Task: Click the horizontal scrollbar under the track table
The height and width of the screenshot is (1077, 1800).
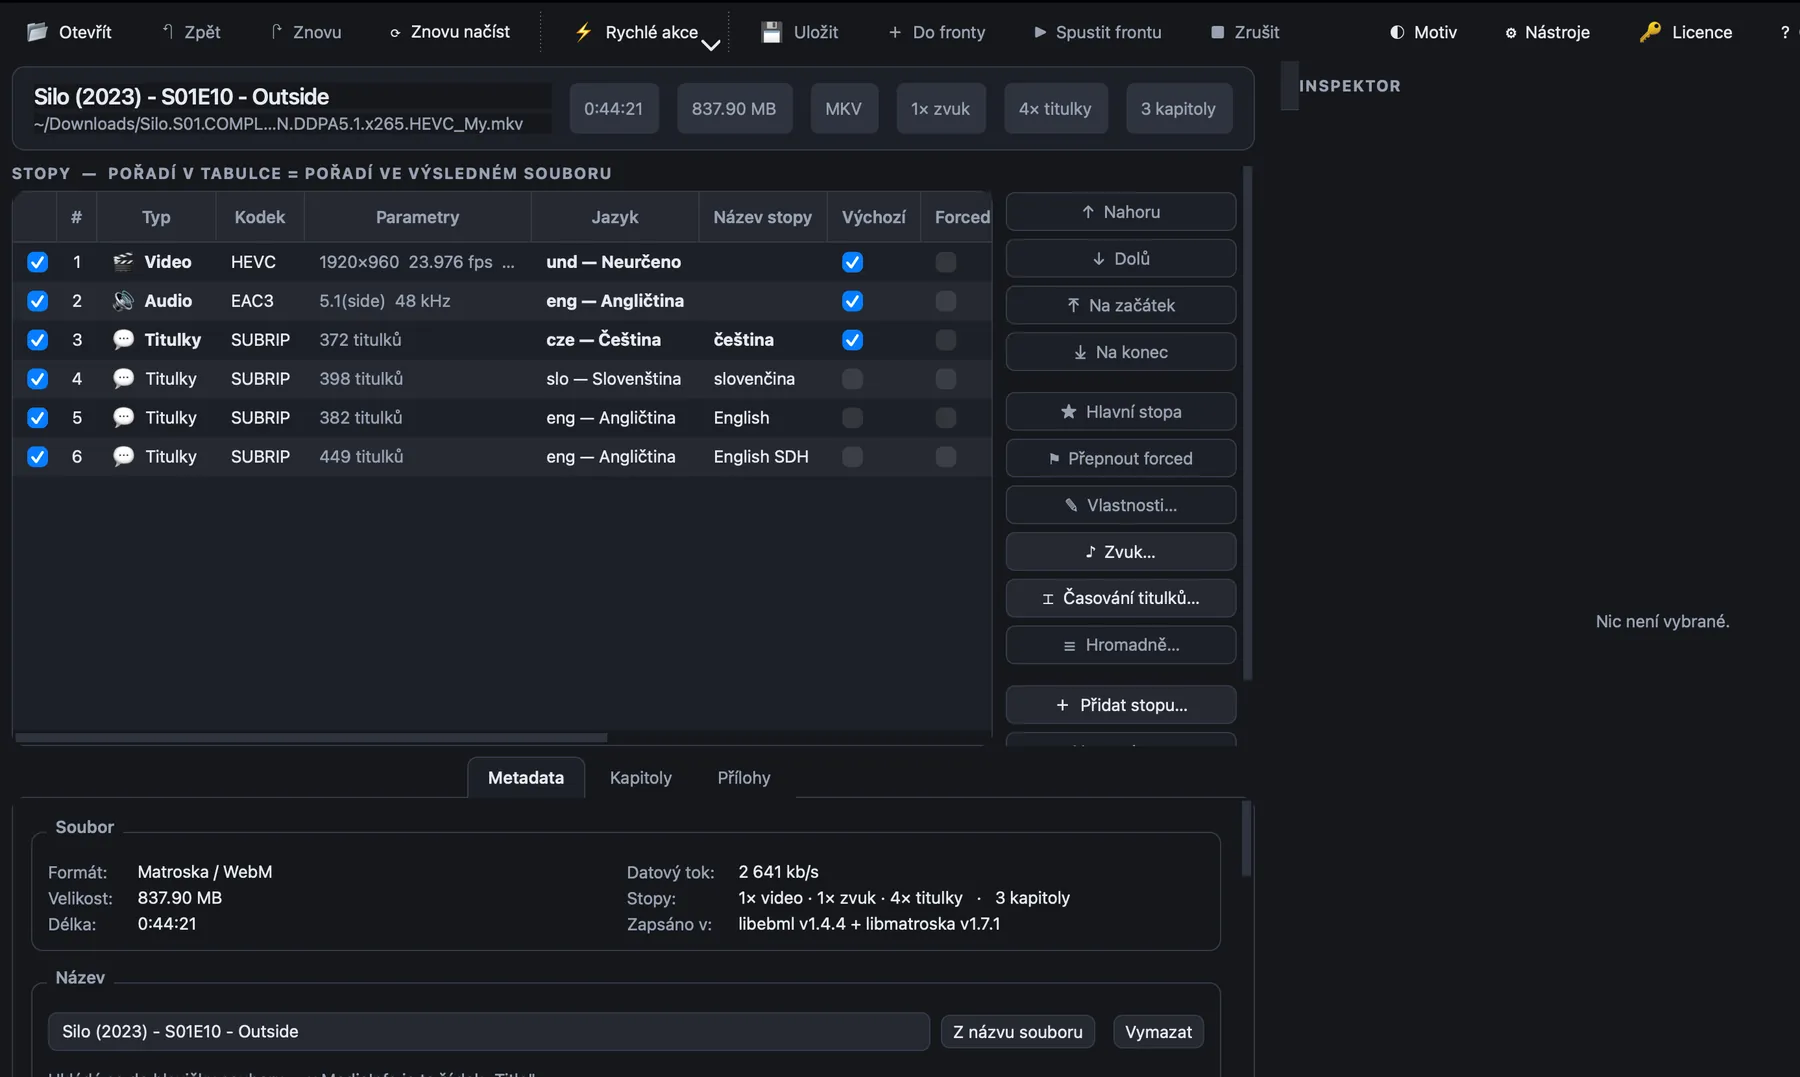Action: tap(311, 738)
